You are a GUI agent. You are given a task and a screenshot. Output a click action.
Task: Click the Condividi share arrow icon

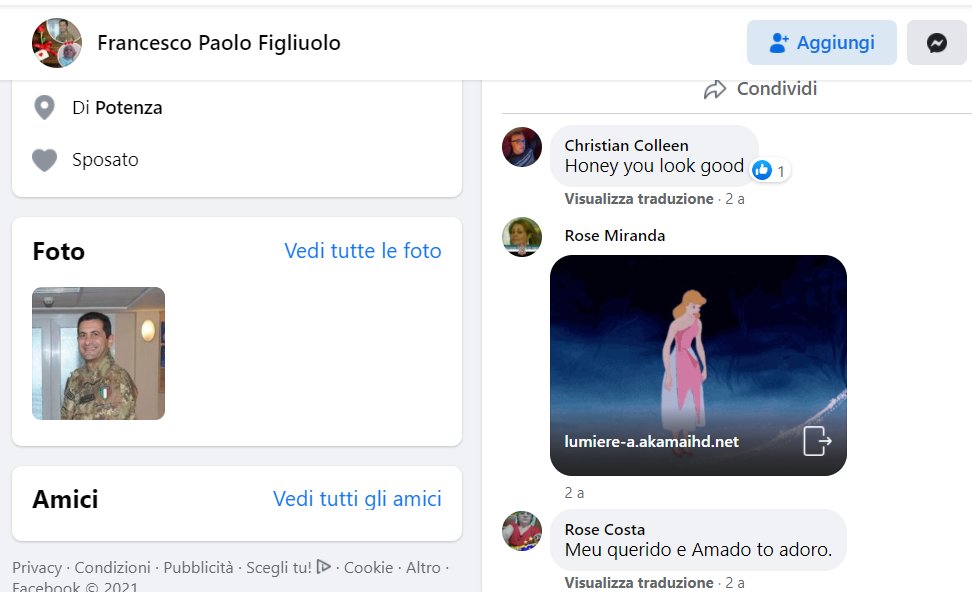714,90
